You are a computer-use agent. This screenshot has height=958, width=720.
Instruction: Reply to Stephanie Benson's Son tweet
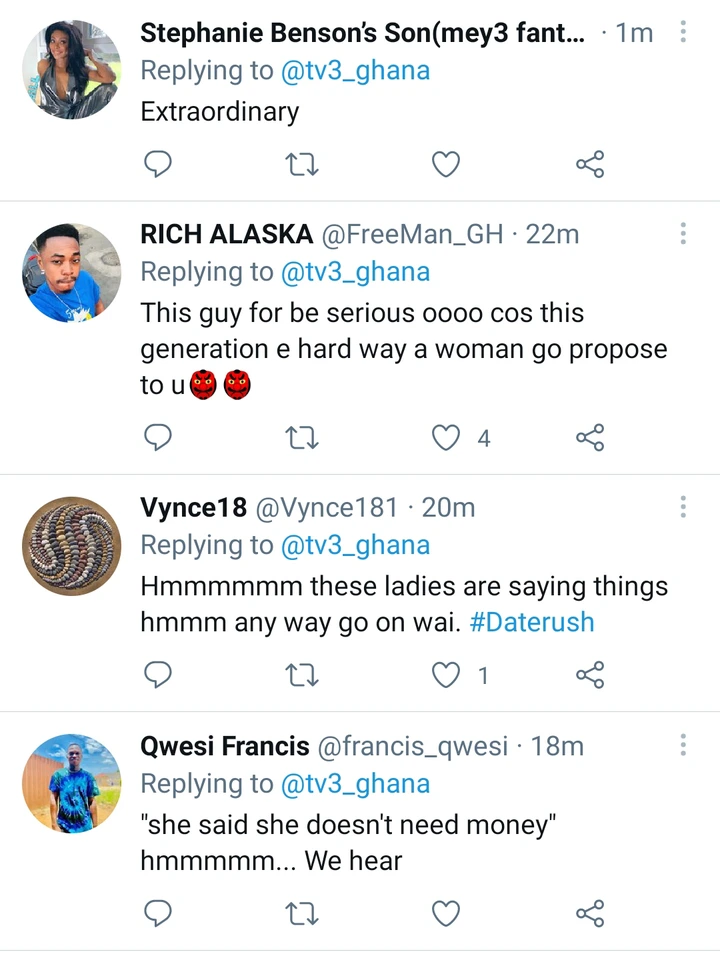pyautogui.click(x=159, y=164)
